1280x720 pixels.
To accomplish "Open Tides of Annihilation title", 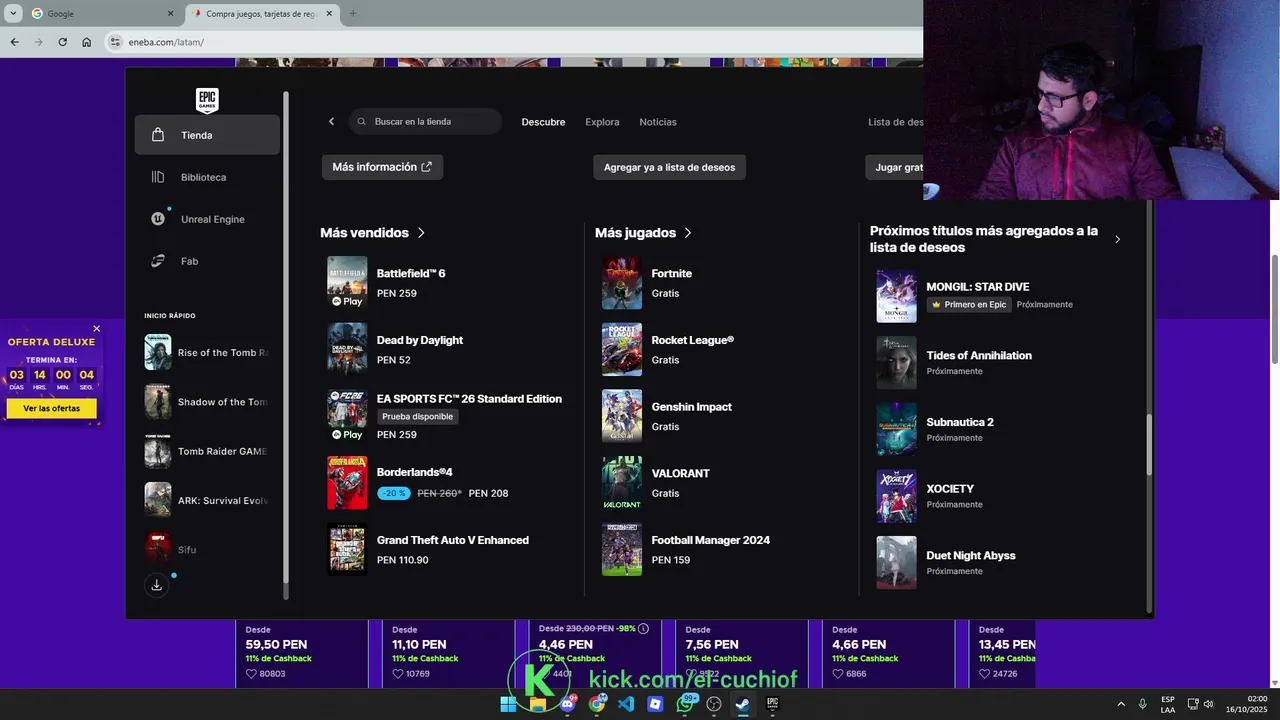I will pos(979,355).
